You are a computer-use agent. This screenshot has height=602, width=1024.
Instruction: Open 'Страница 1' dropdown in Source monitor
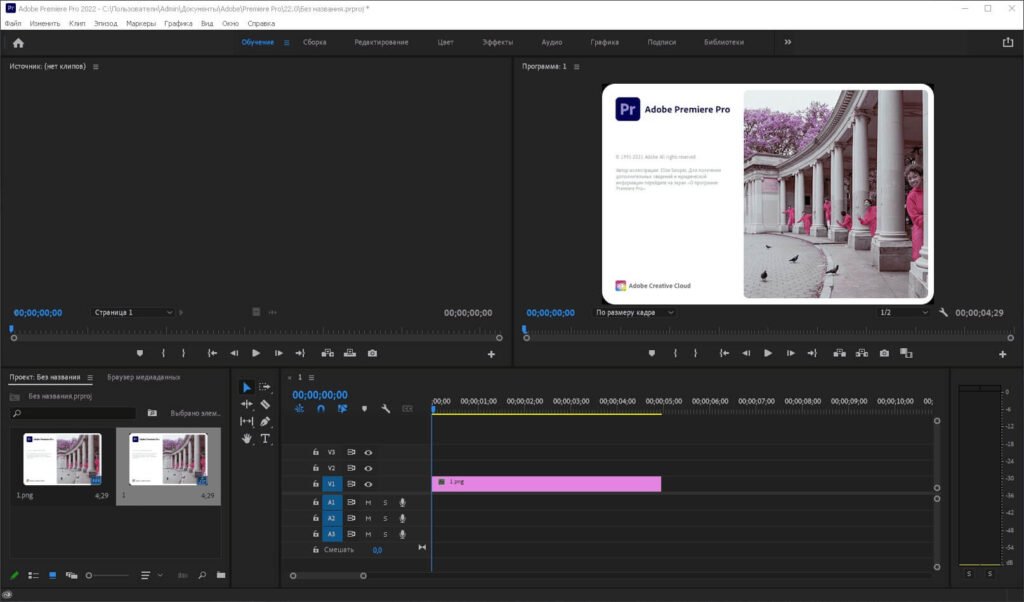coord(133,313)
